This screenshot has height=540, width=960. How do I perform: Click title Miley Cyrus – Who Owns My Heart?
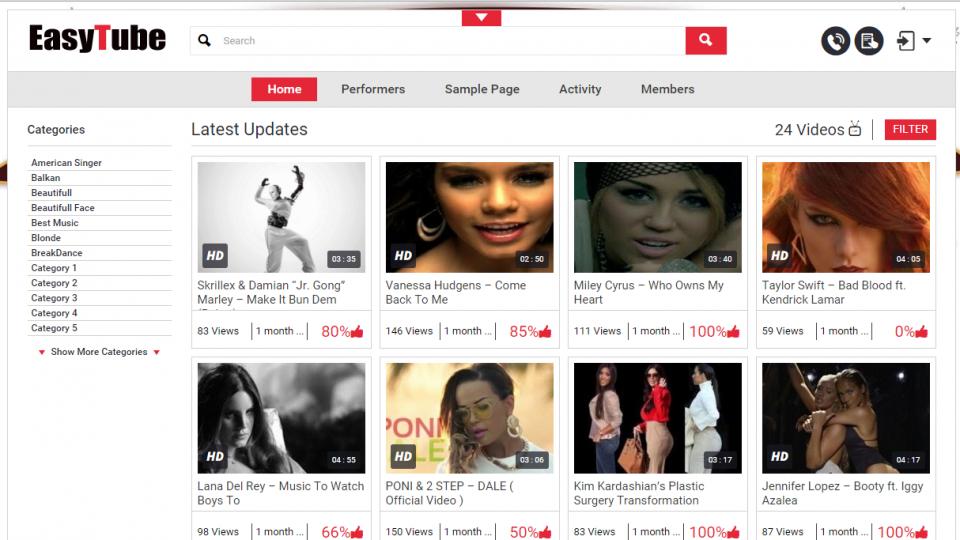pyautogui.click(x=648, y=292)
